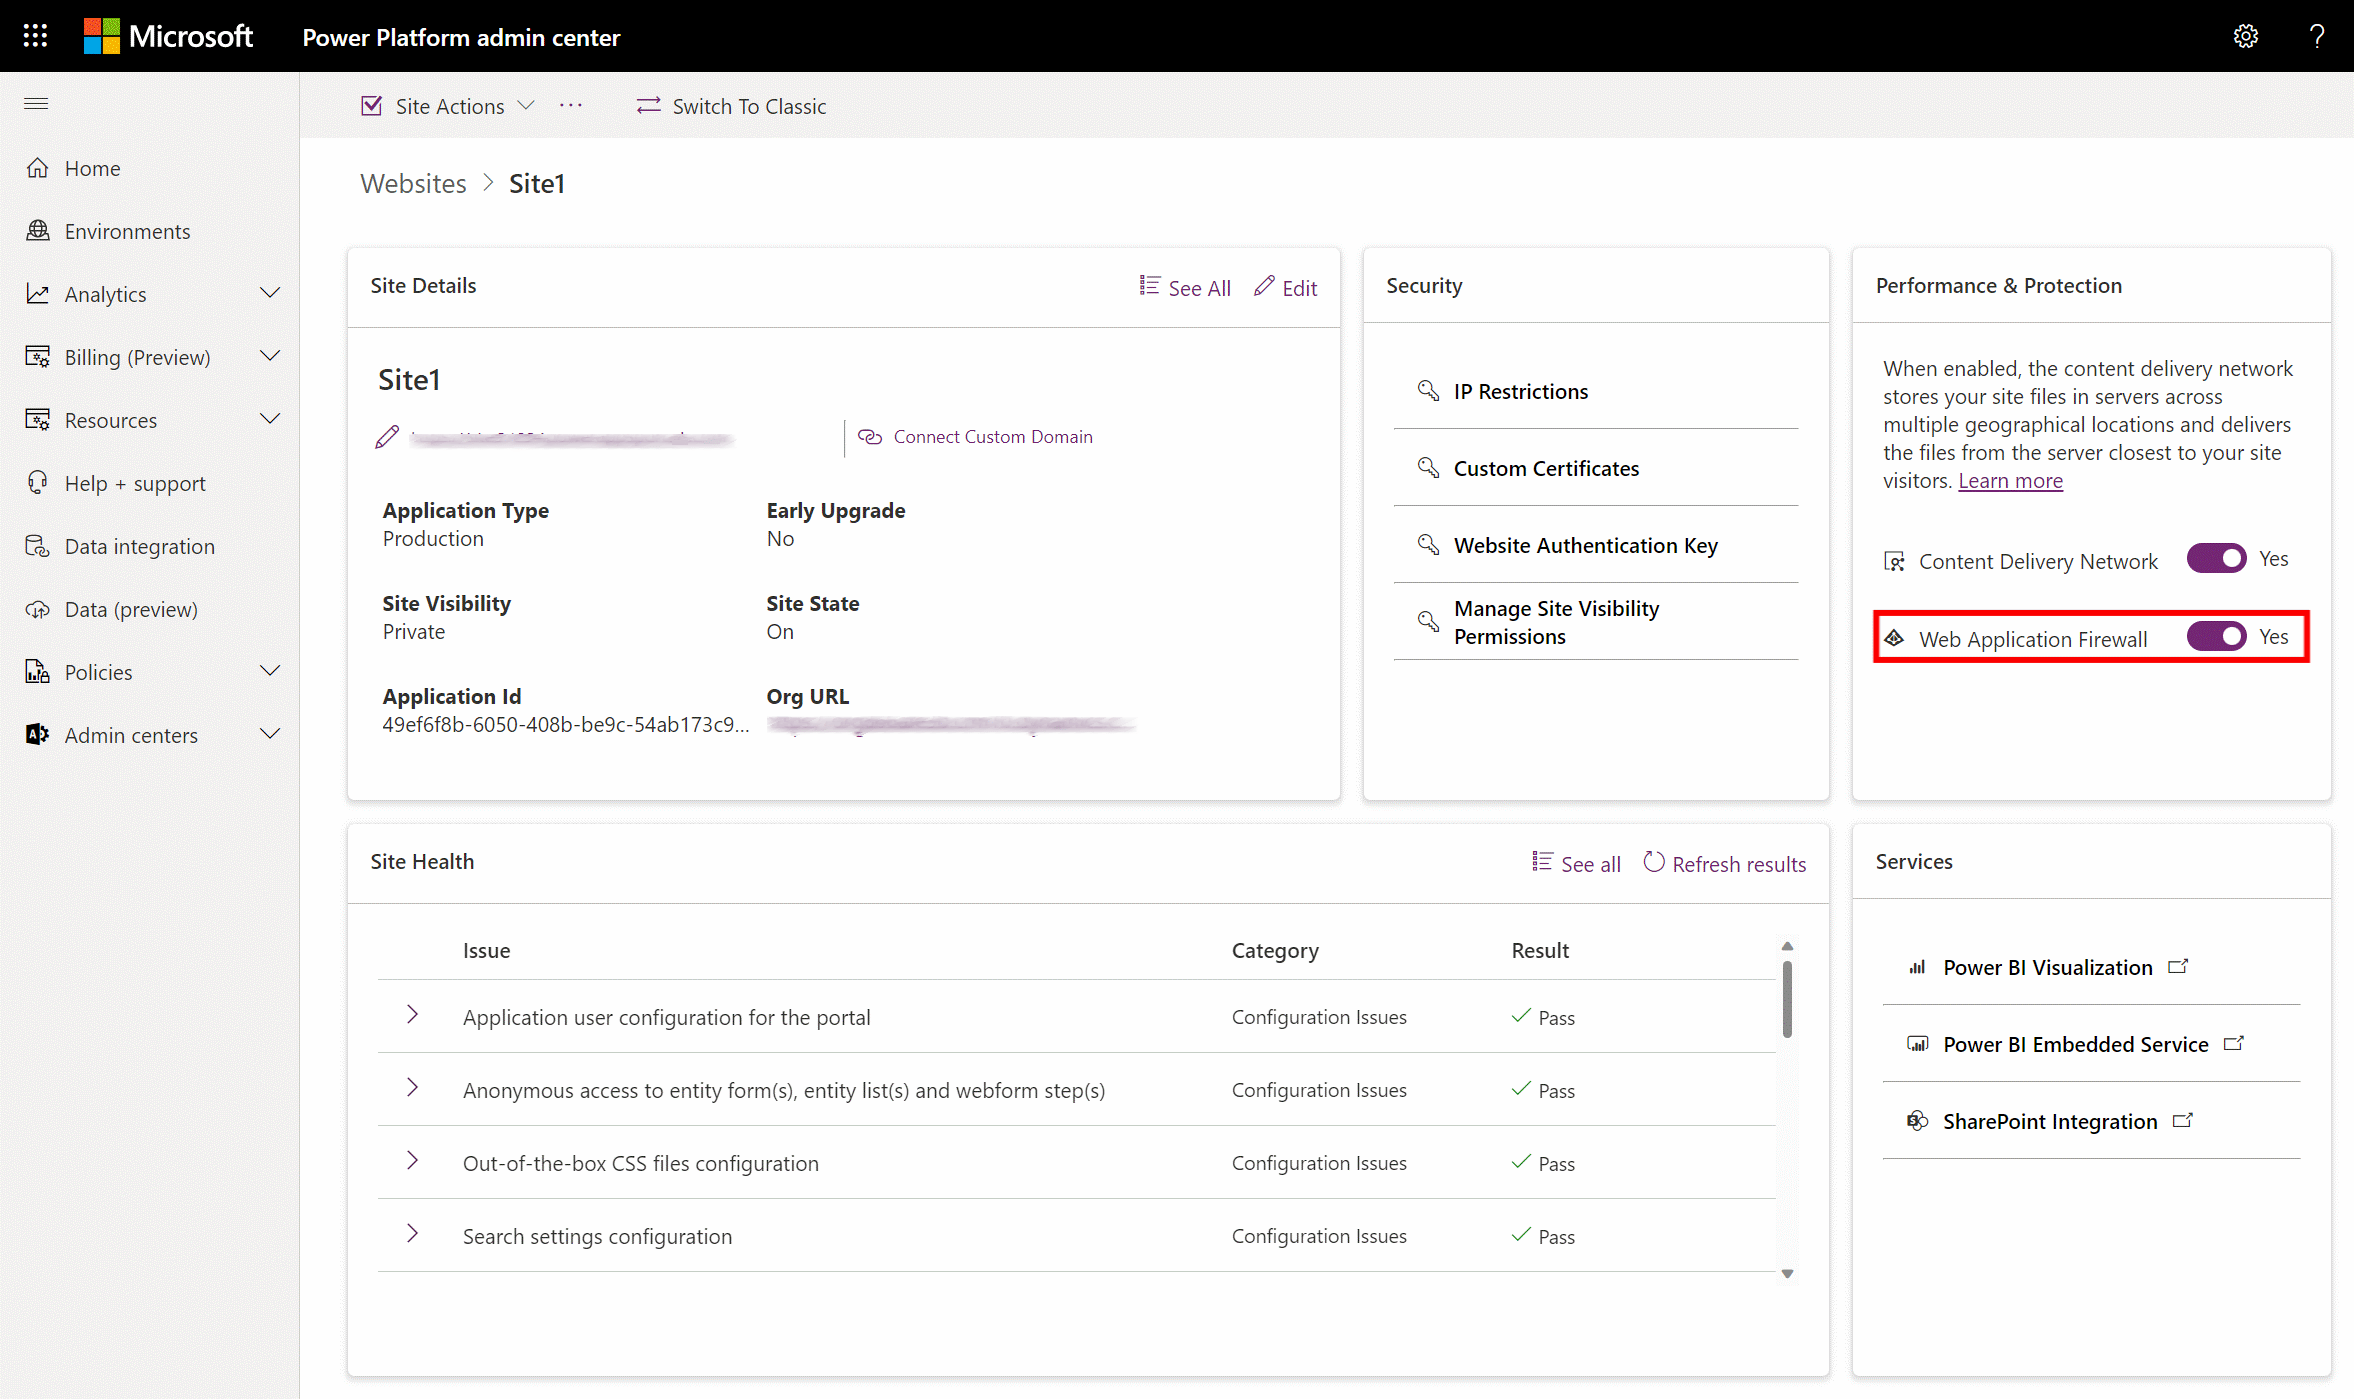The image size is (2354, 1399).
Task: Click the Custom Certificates icon
Action: [x=1427, y=468]
